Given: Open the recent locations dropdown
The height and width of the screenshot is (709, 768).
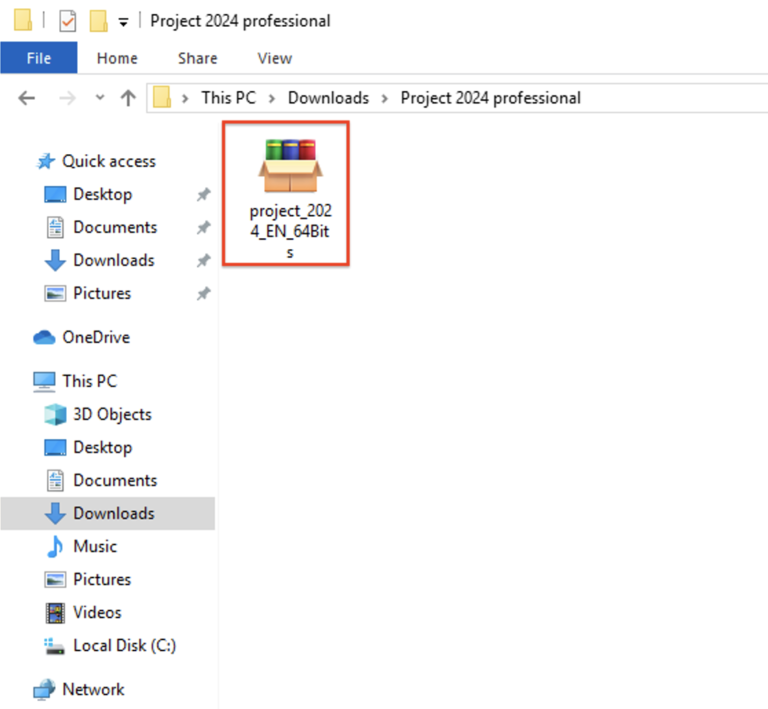Looking at the screenshot, I should pyautogui.click(x=100, y=97).
